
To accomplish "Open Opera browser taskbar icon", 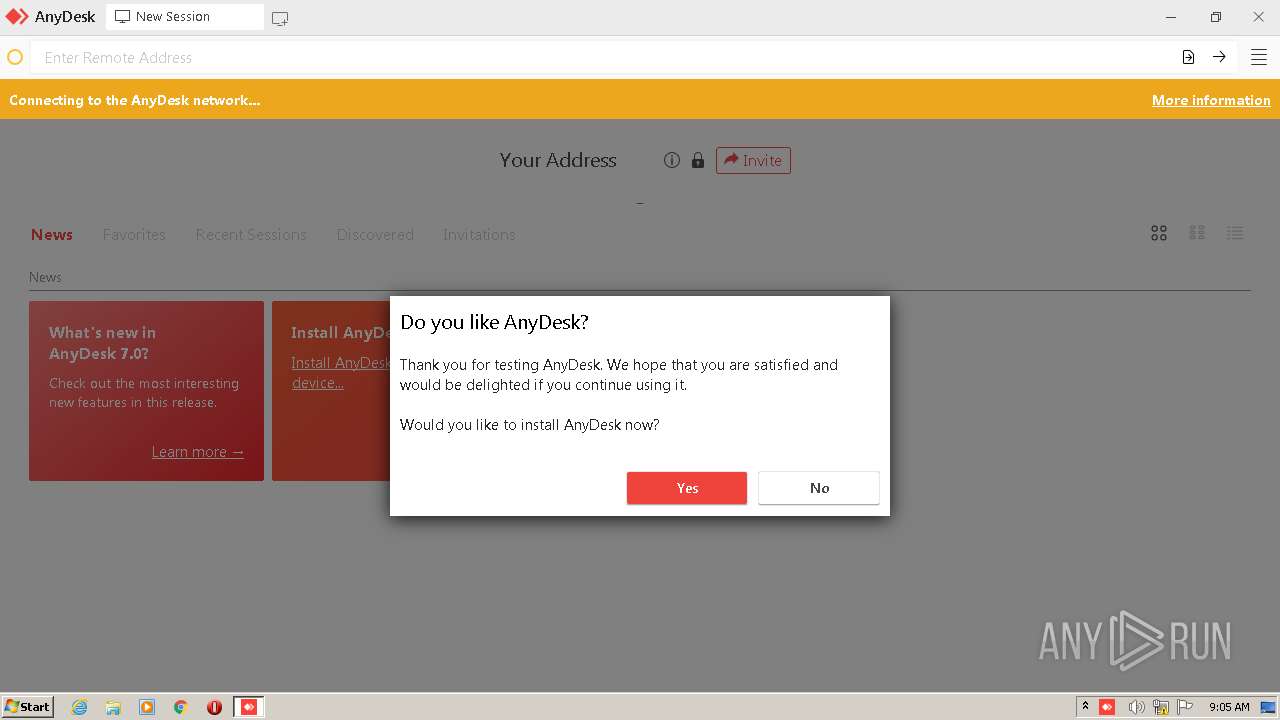I will pos(214,707).
